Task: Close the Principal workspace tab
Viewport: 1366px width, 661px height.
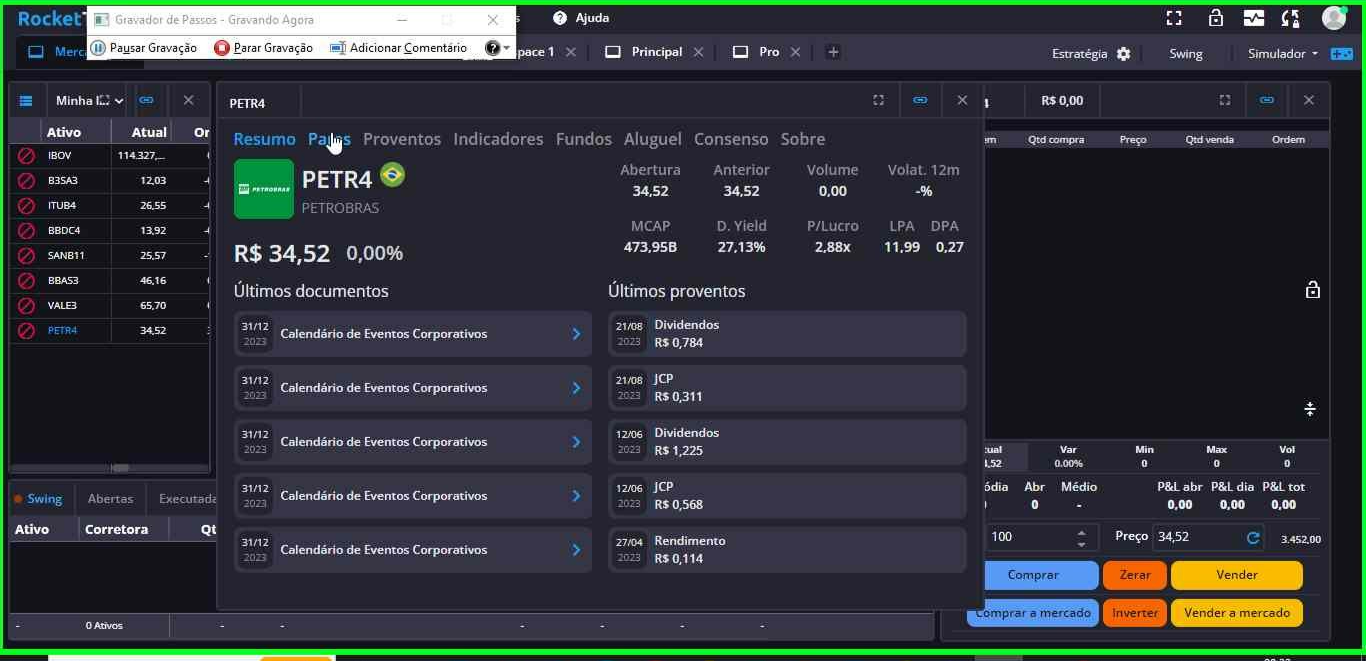Action: pyautogui.click(x=698, y=52)
